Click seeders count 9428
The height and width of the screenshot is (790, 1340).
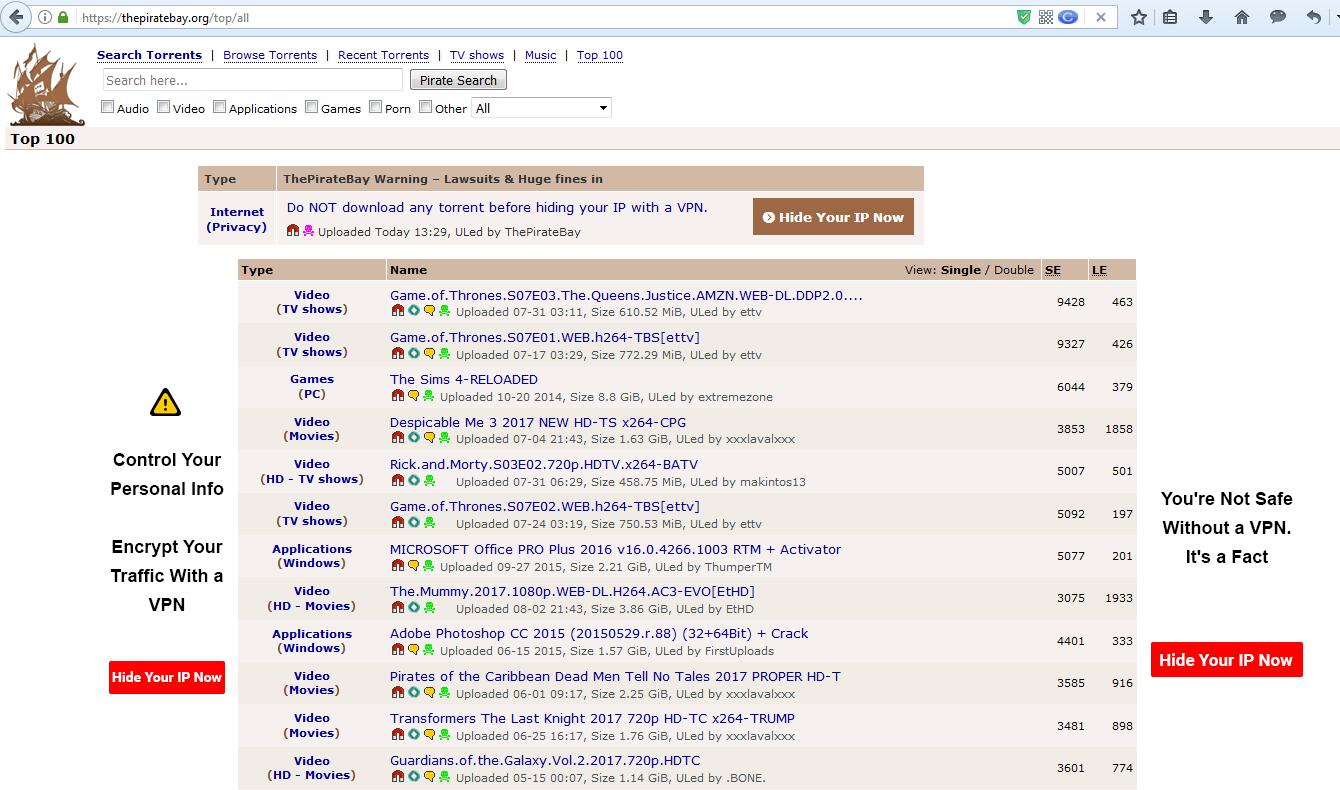(1070, 302)
